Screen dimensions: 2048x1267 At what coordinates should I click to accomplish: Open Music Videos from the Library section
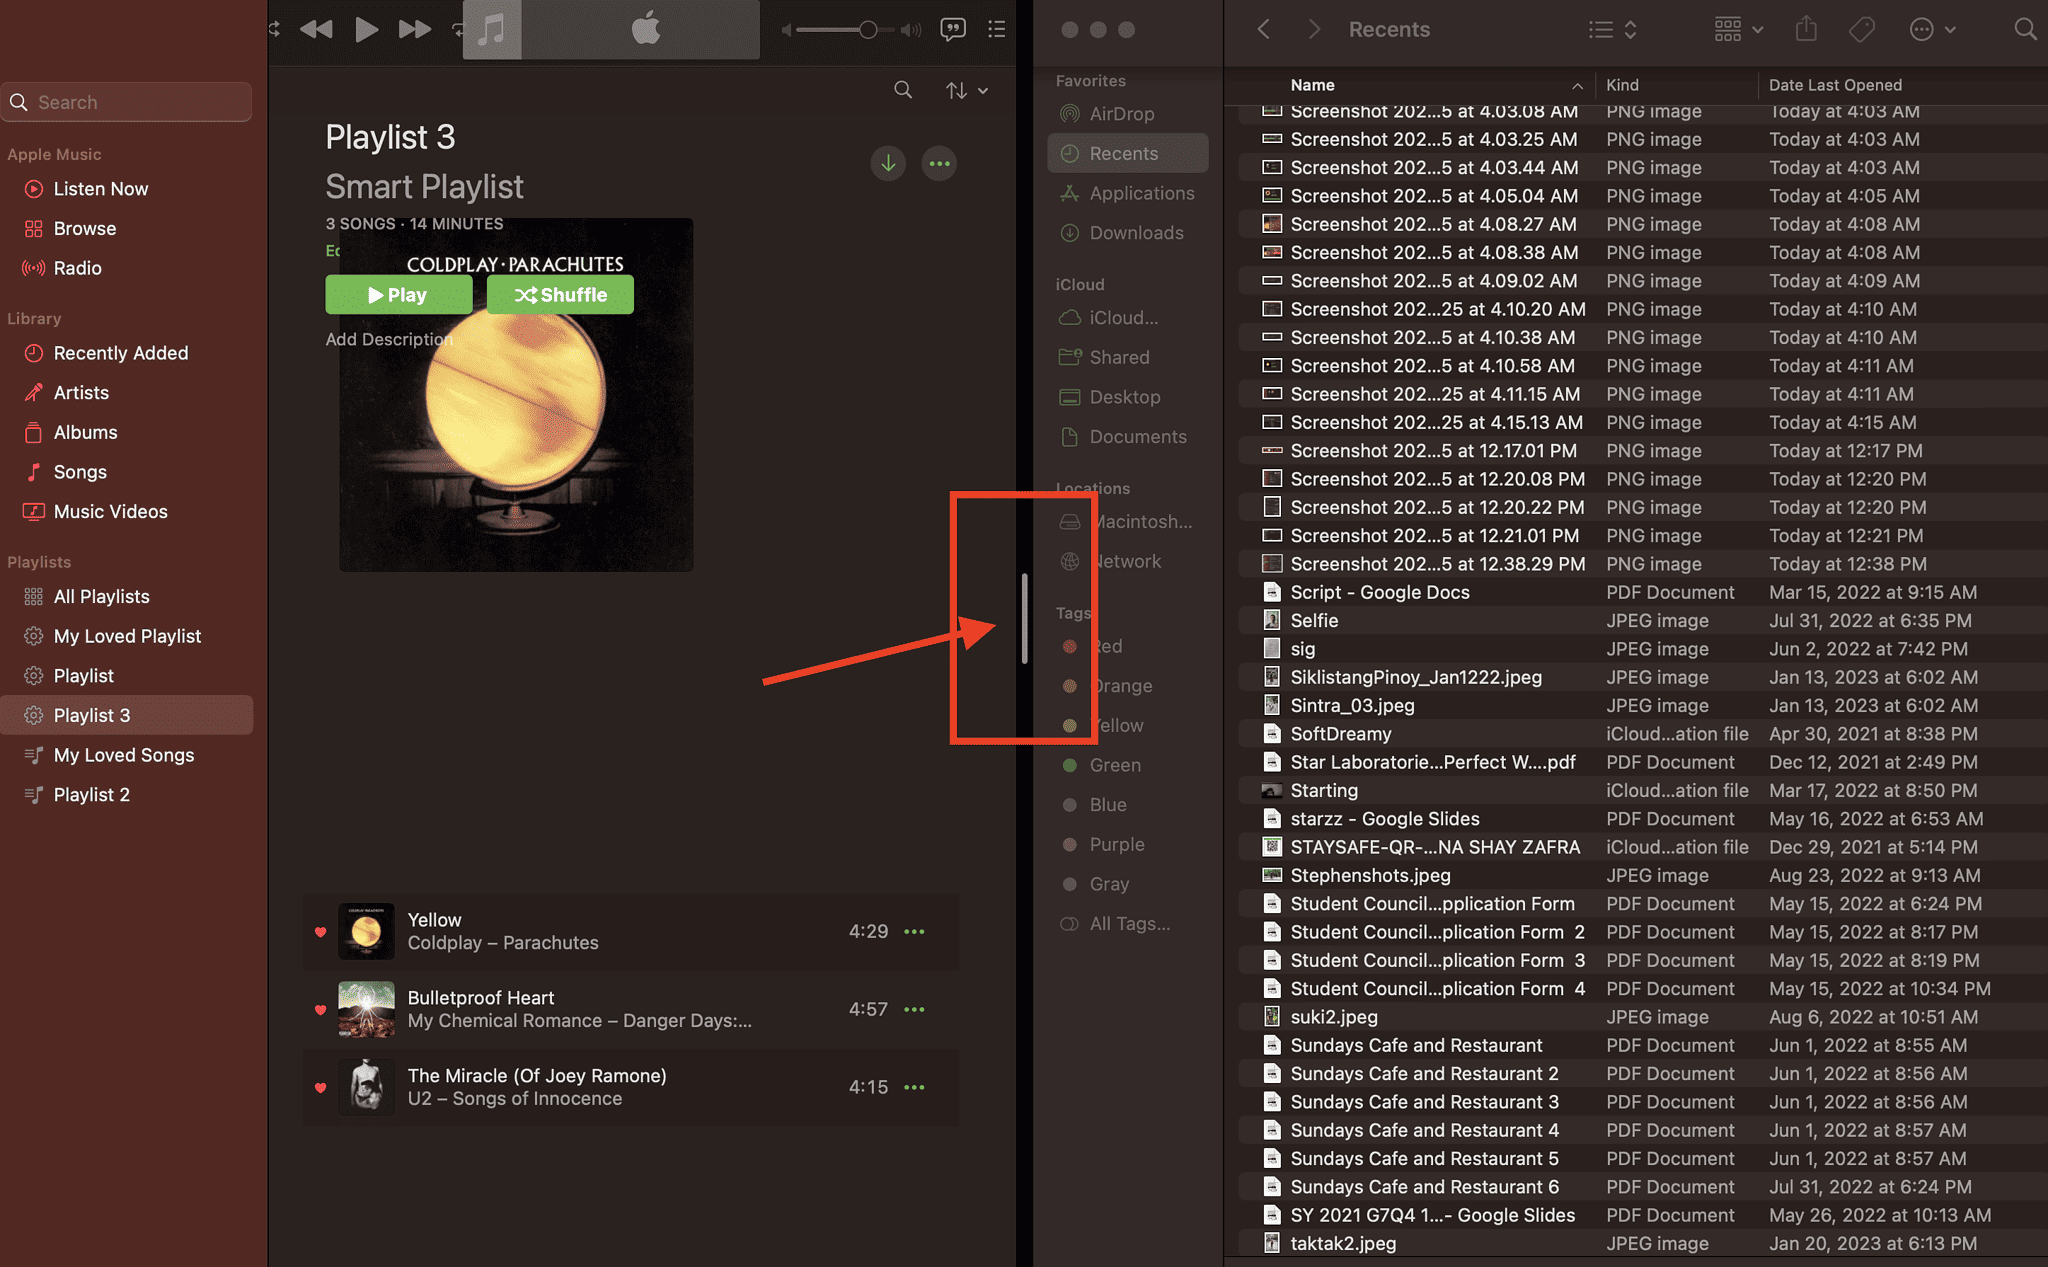click(108, 511)
